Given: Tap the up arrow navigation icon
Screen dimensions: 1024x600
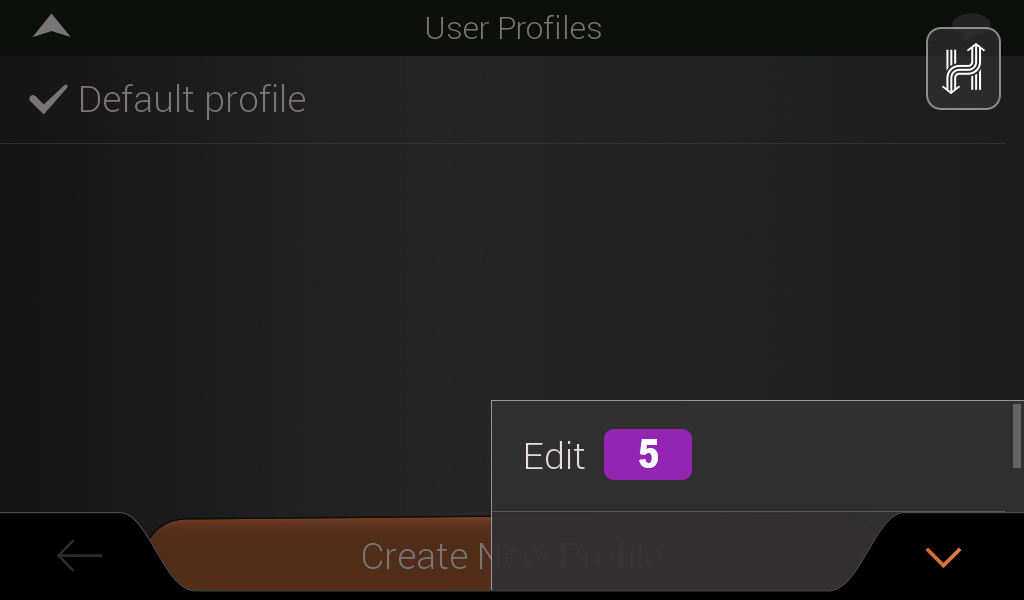Looking at the screenshot, I should [52, 26].
